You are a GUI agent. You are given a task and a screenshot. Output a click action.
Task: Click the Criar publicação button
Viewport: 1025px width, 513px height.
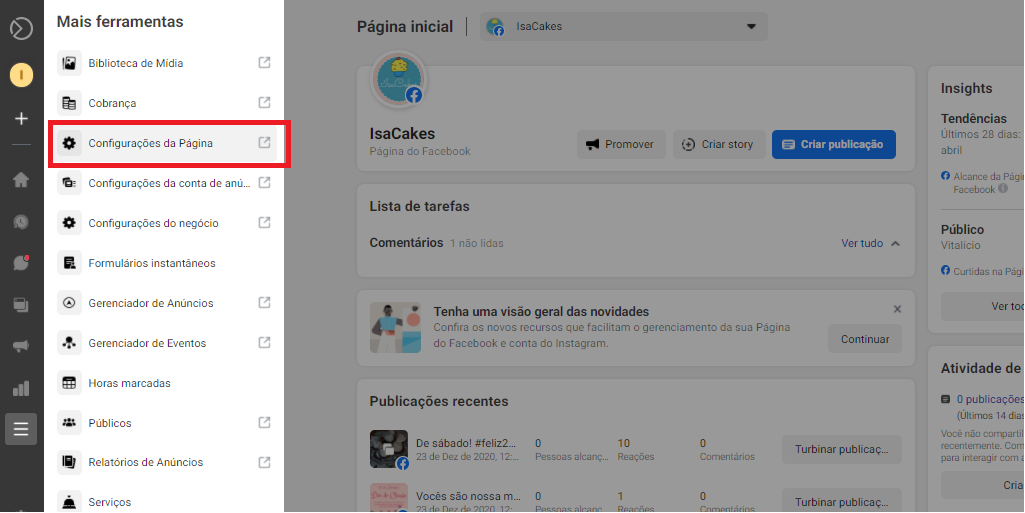pyautogui.click(x=833, y=144)
